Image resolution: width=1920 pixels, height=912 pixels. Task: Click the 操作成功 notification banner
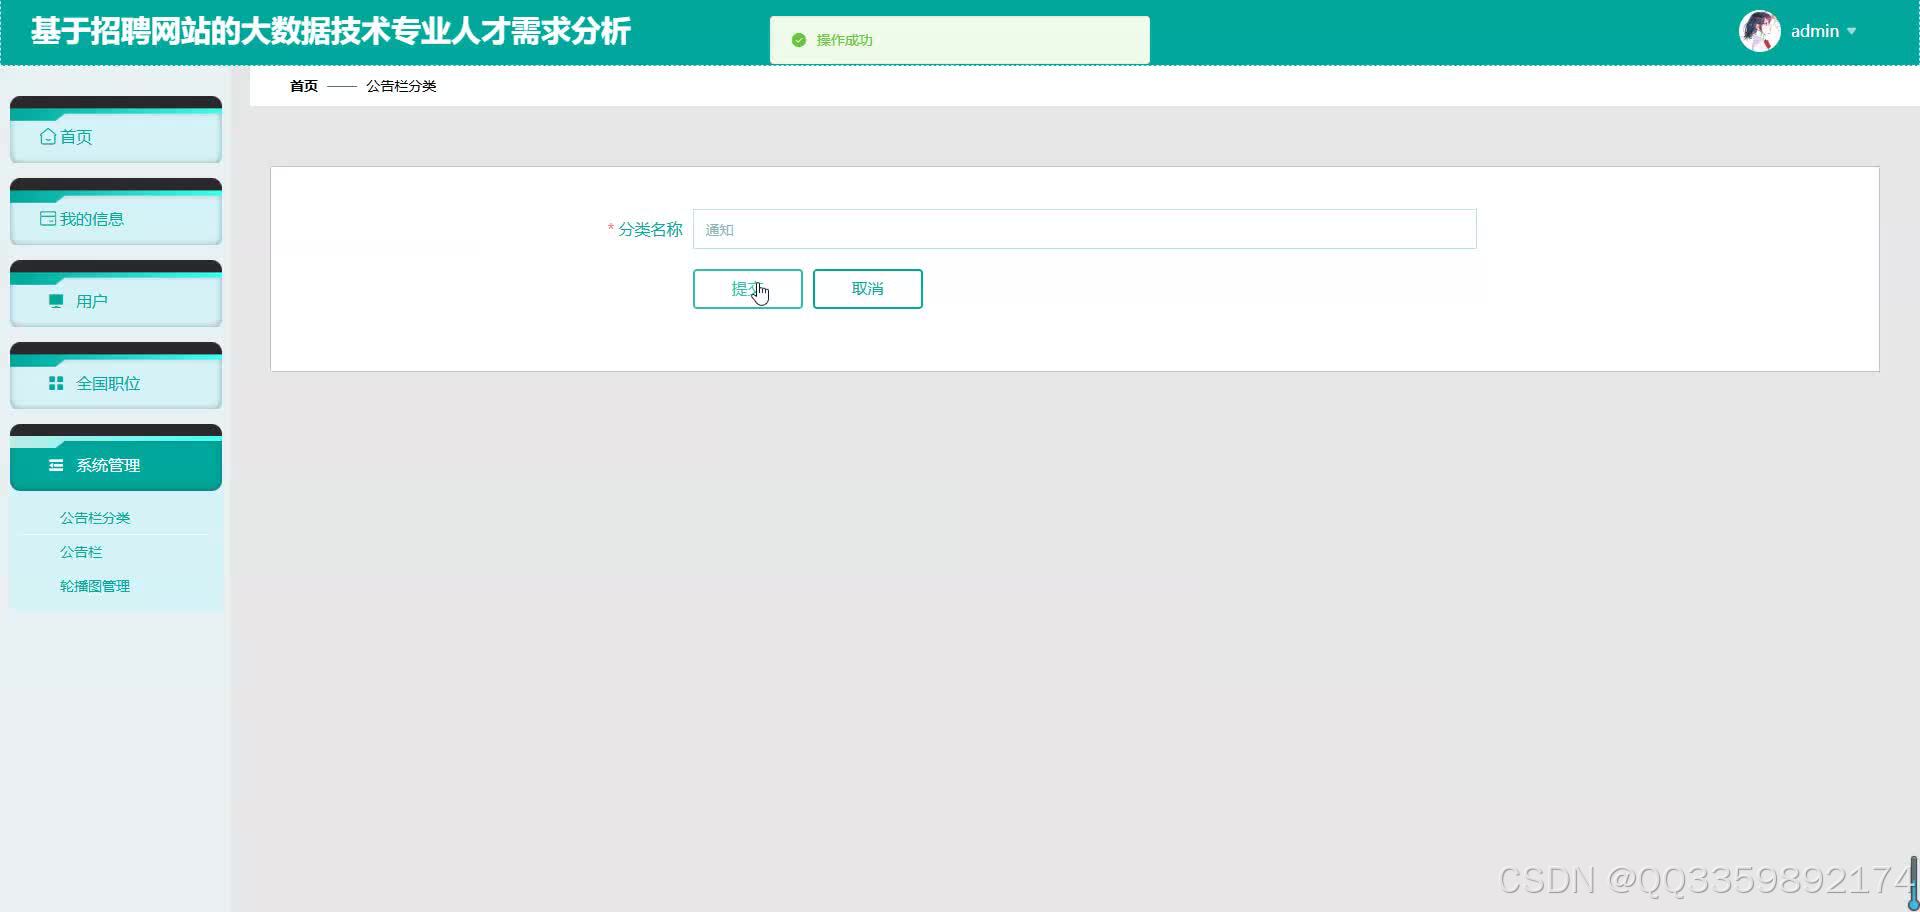tap(957, 40)
